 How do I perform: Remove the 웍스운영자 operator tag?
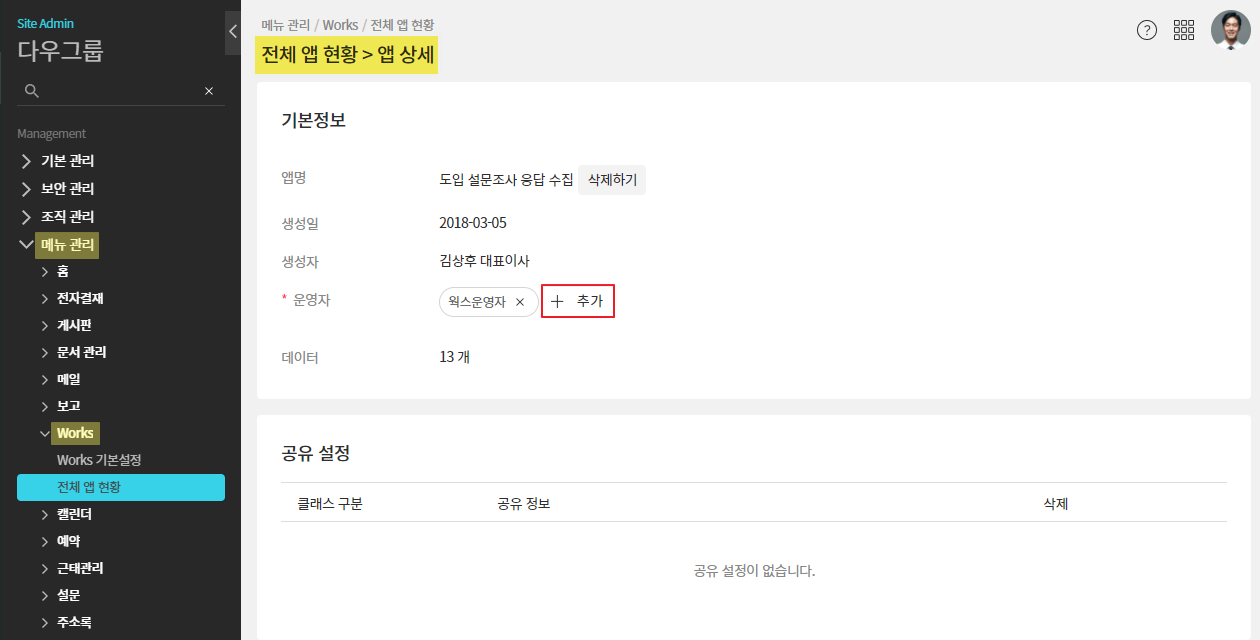point(520,302)
